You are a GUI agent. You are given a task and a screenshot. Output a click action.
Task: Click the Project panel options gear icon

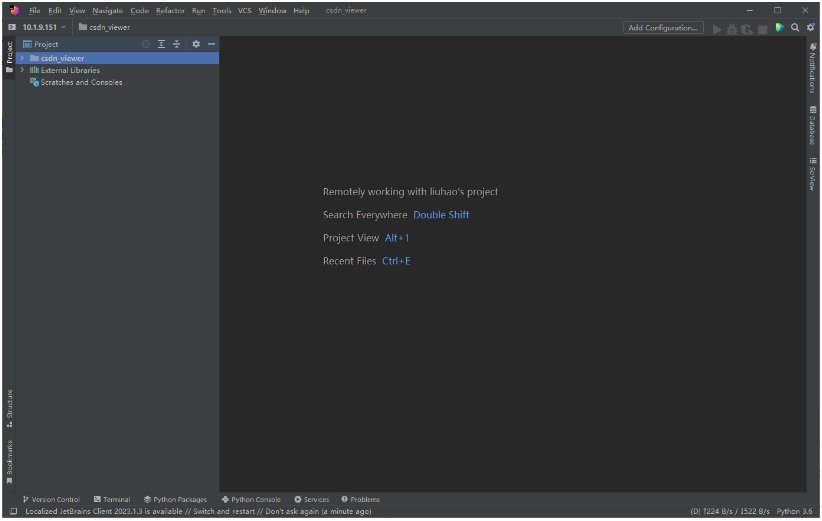(x=196, y=44)
